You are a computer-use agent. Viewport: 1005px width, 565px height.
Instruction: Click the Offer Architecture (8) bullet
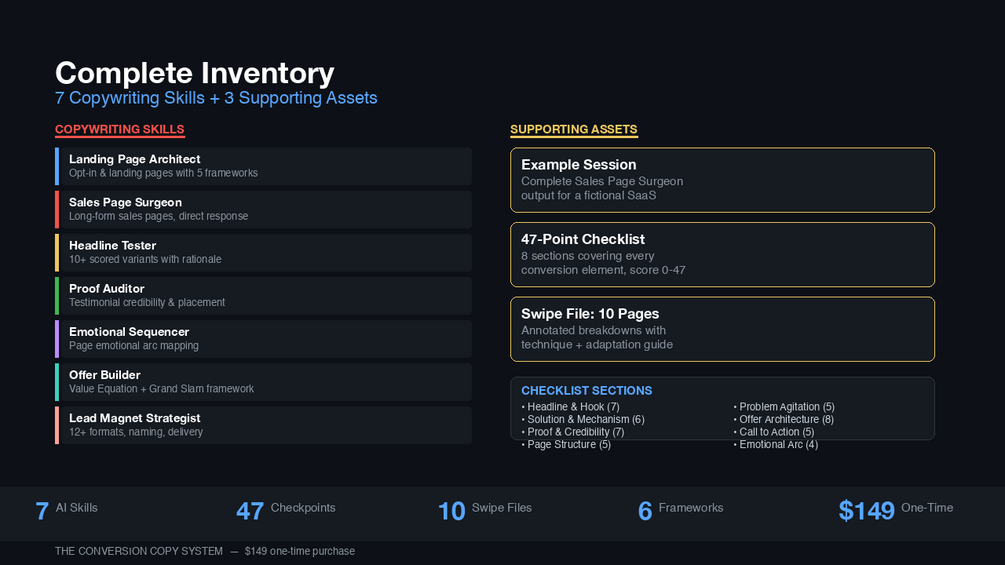click(784, 420)
